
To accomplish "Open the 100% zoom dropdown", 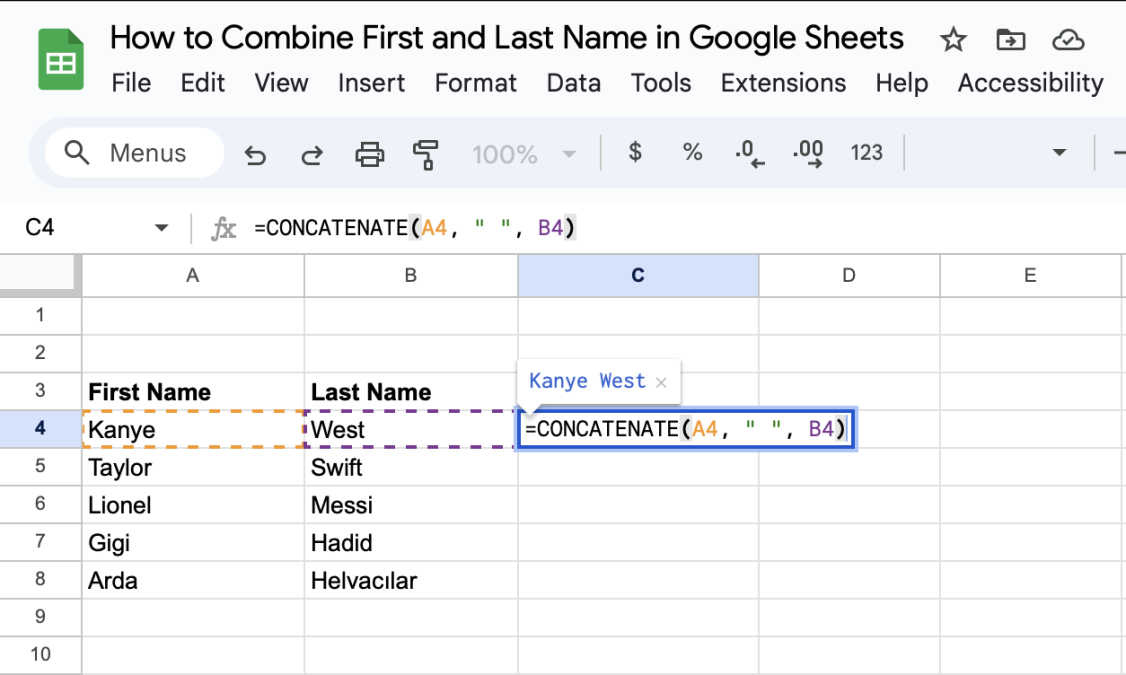I will click(524, 154).
